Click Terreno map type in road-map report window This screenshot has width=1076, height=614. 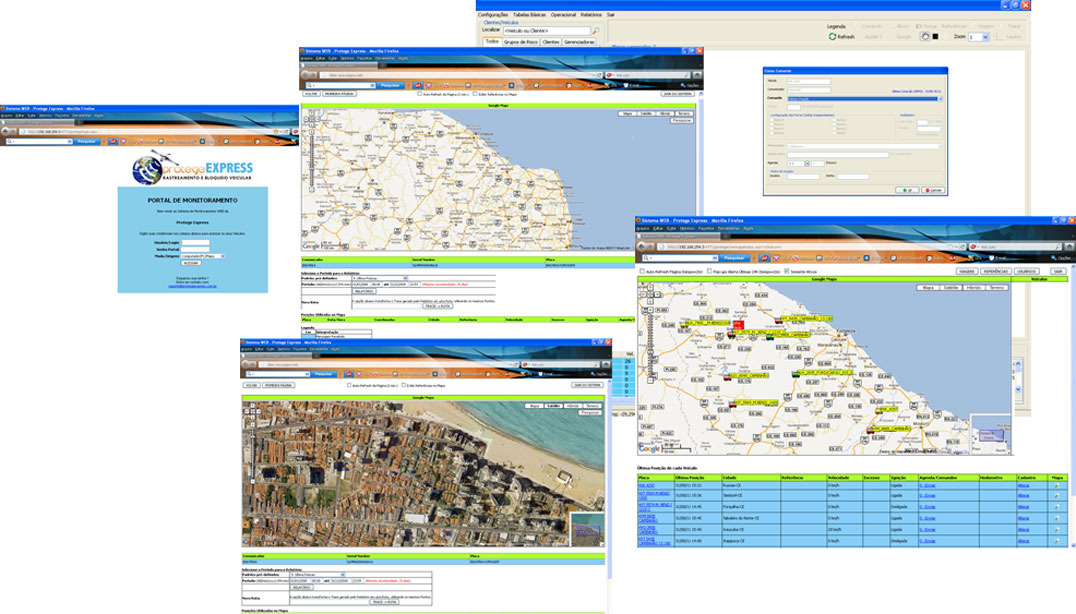point(683,113)
